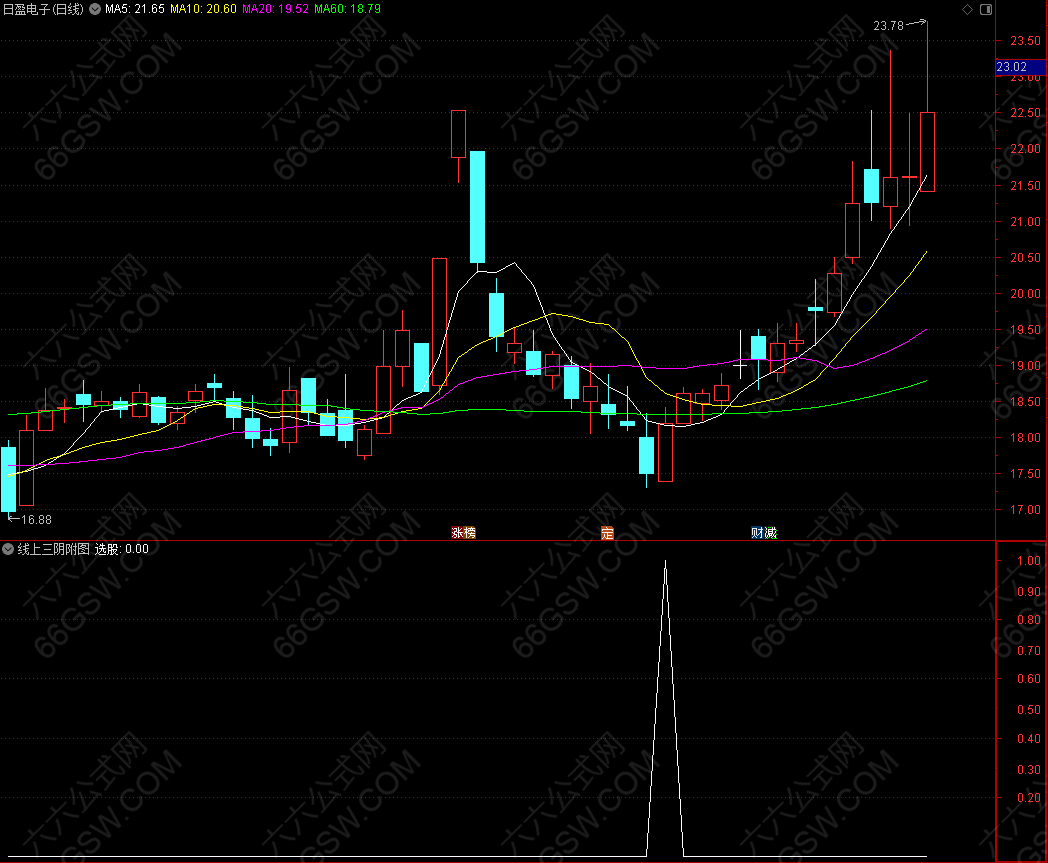Image resolution: width=1048 pixels, height=863 pixels.
Task: Click the 线上三阴附图 indicator name
Action: point(54,549)
